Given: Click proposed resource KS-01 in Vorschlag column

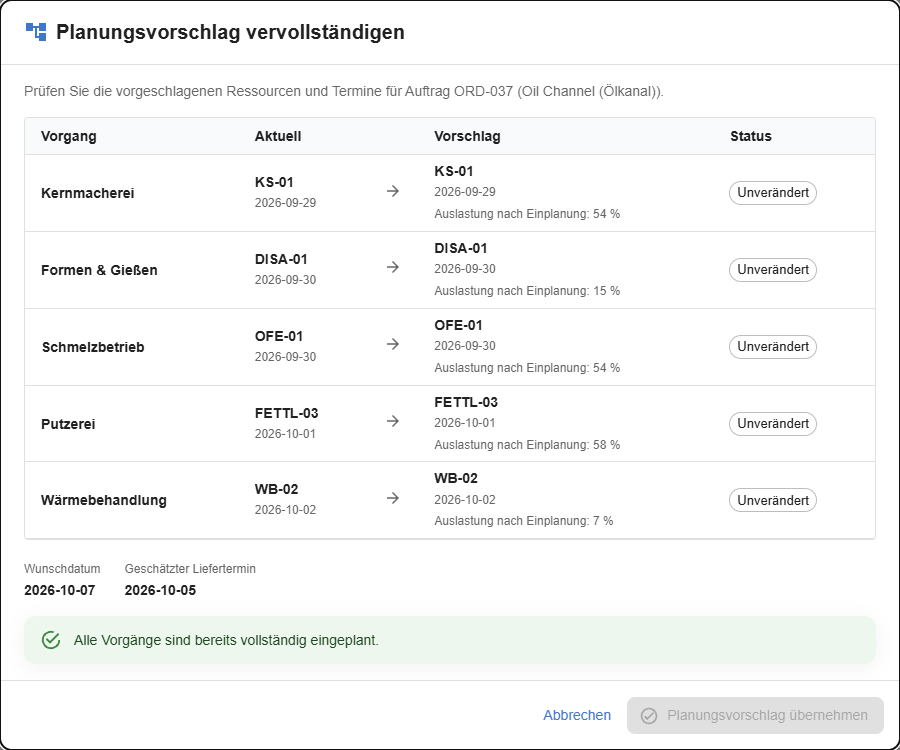Looking at the screenshot, I should click(453, 171).
